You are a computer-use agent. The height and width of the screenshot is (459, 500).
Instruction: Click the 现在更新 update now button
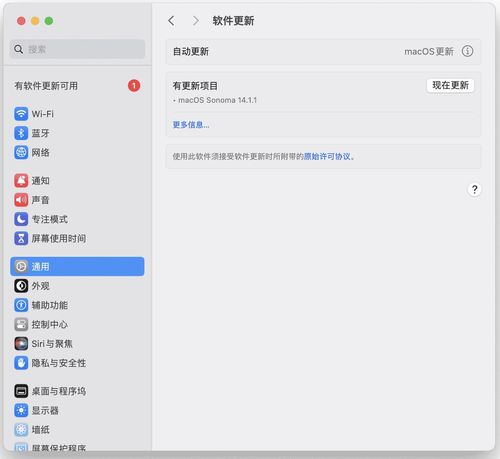click(x=450, y=86)
